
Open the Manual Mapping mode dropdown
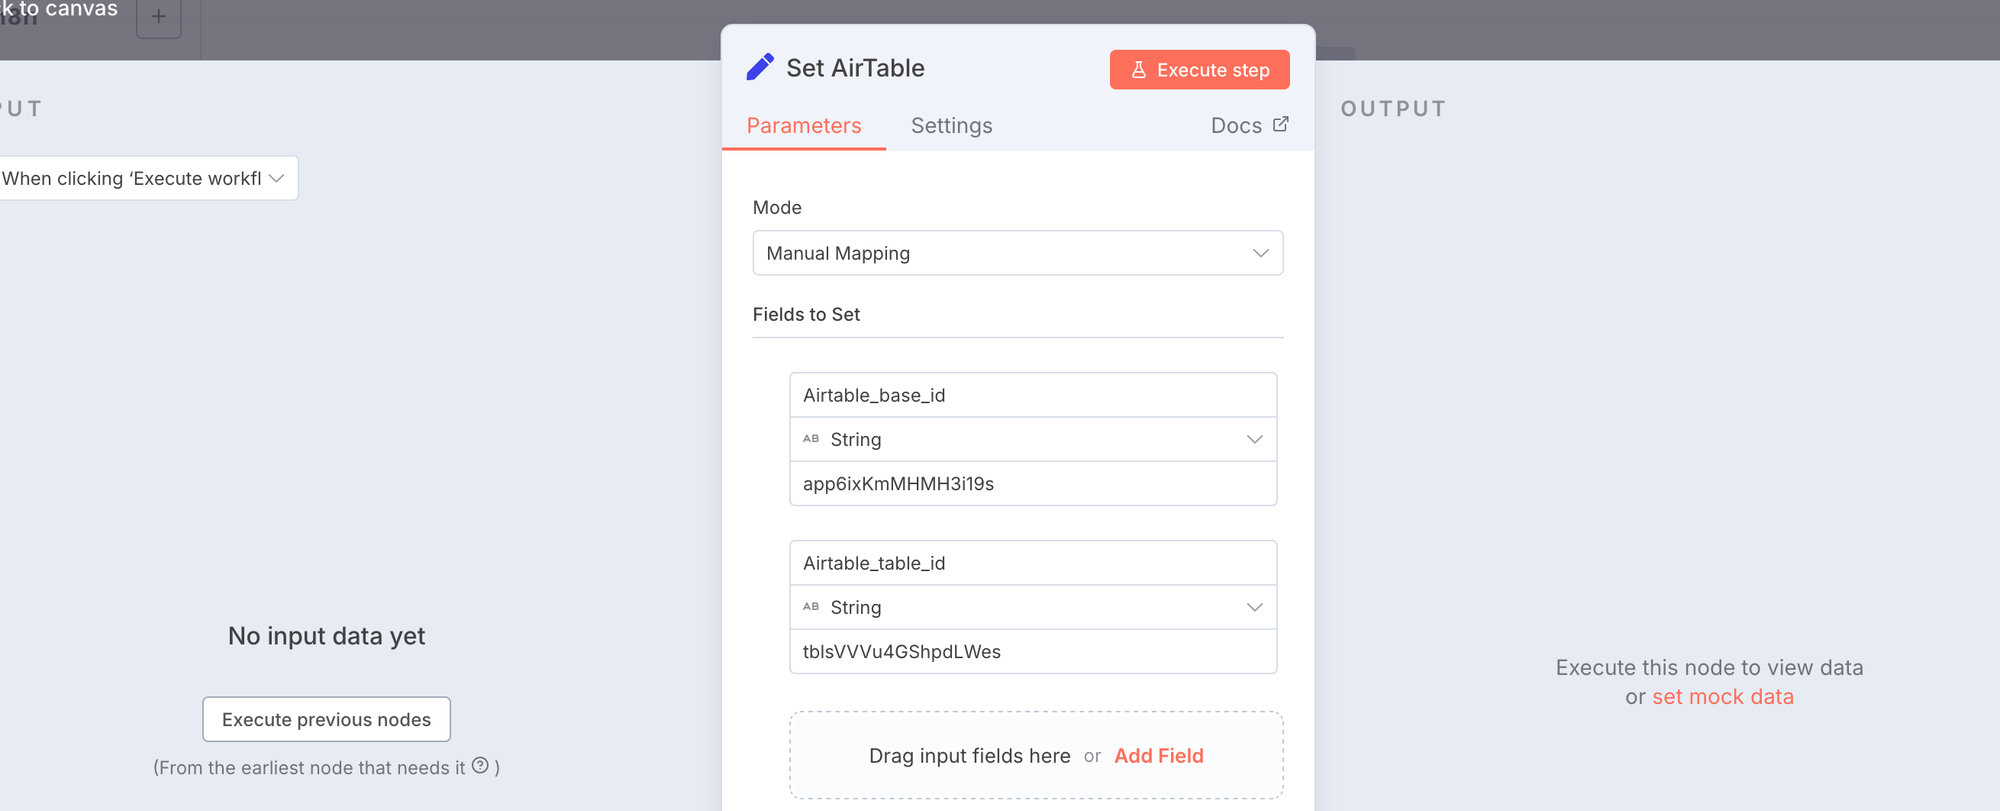(1017, 253)
